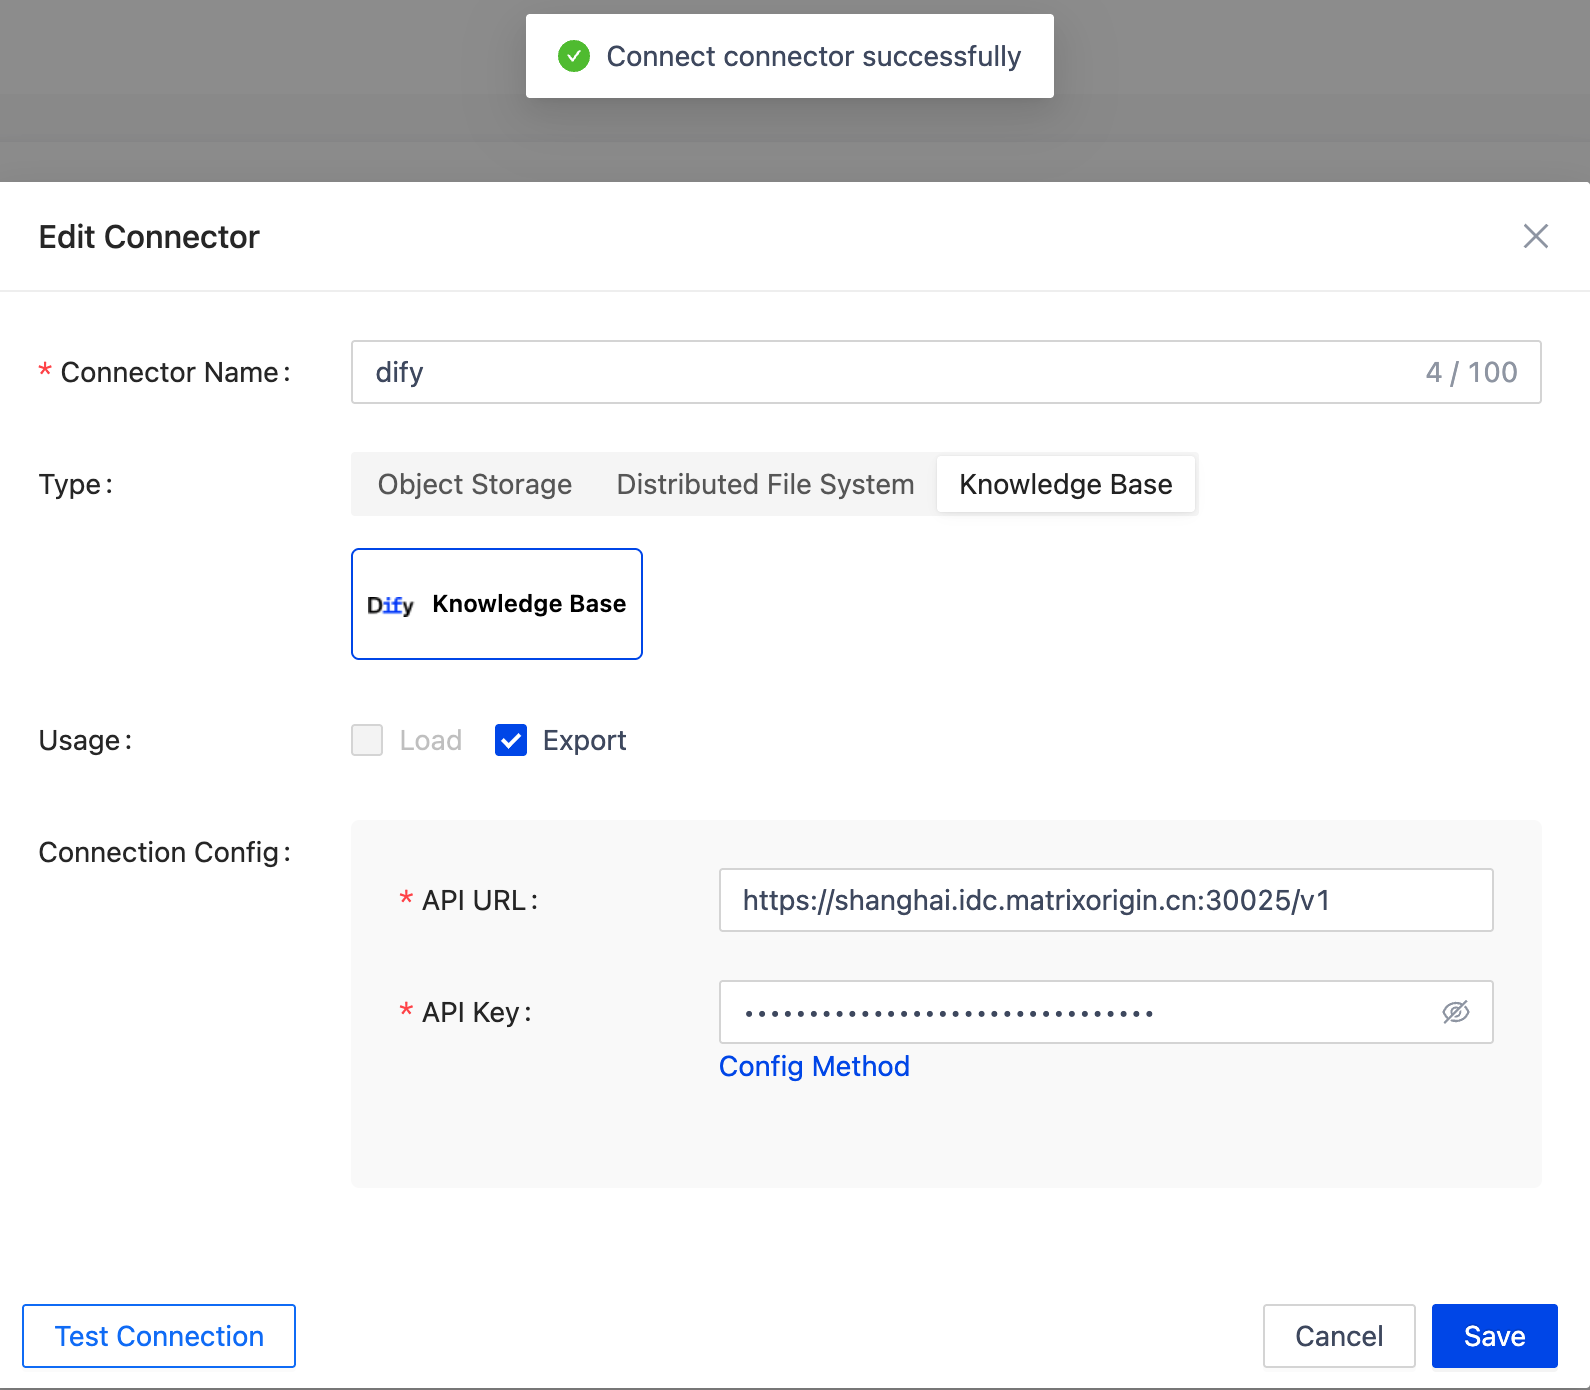The height and width of the screenshot is (1390, 1590).
Task: Click the API URL input field
Action: pyautogui.click(x=1106, y=900)
